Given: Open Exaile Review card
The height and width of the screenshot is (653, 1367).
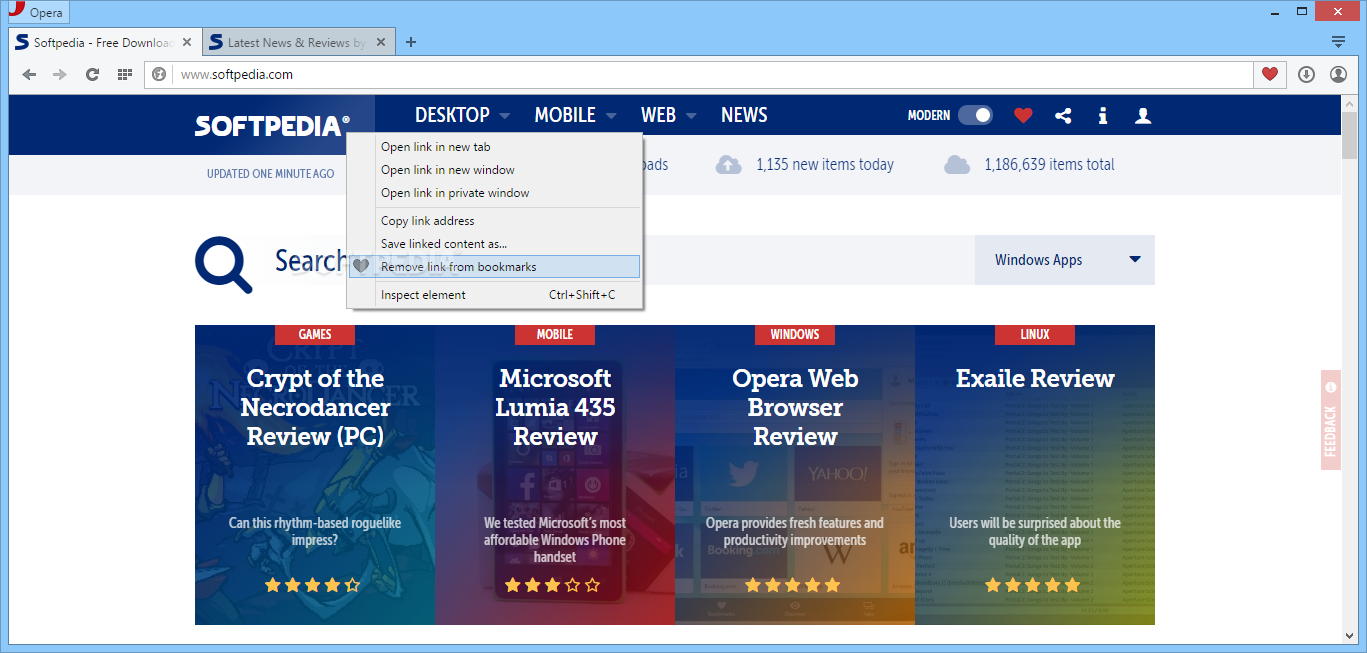Looking at the screenshot, I should coord(1035,475).
